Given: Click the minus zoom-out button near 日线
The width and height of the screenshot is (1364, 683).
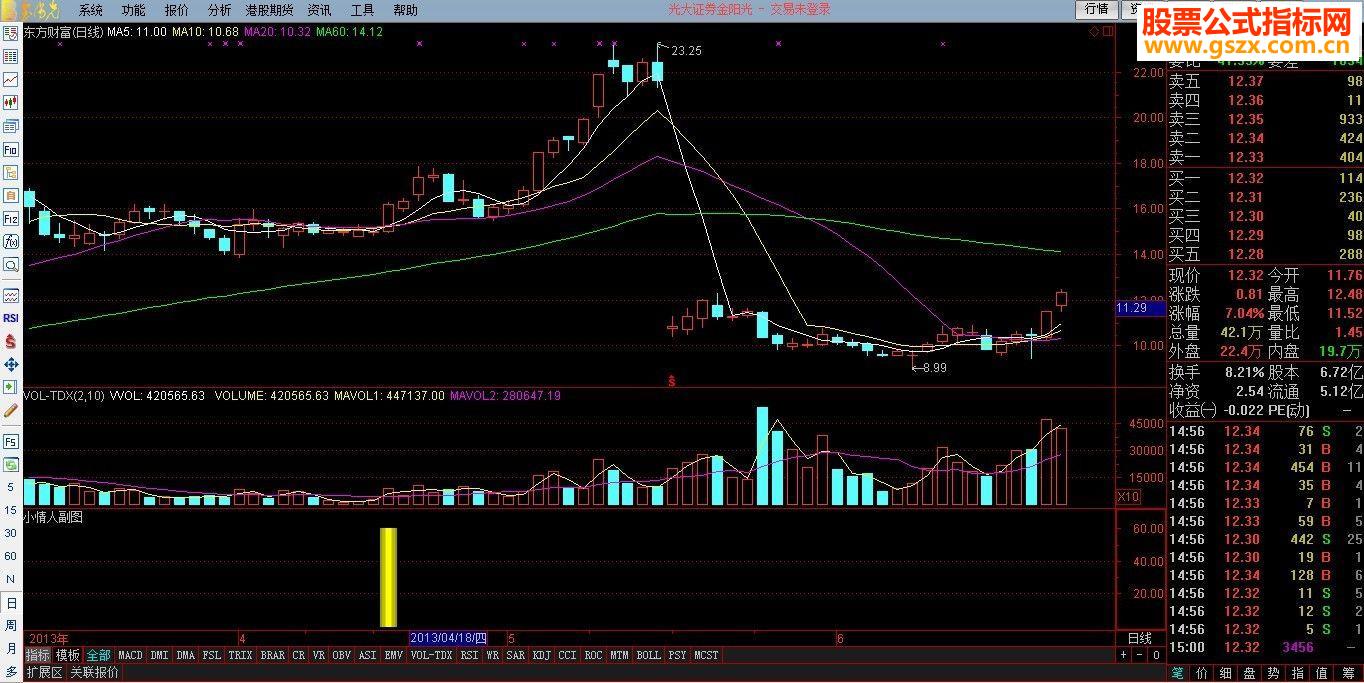Looking at the screenshot, I should pos(1139,655).
